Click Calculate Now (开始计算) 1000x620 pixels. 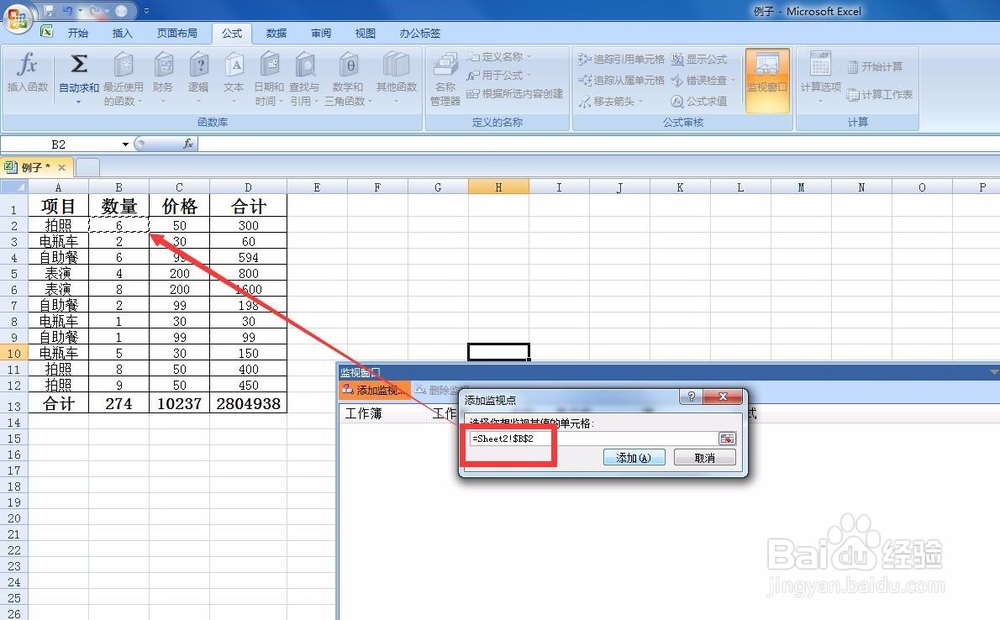pyautogui.click(x=875, y=67)
